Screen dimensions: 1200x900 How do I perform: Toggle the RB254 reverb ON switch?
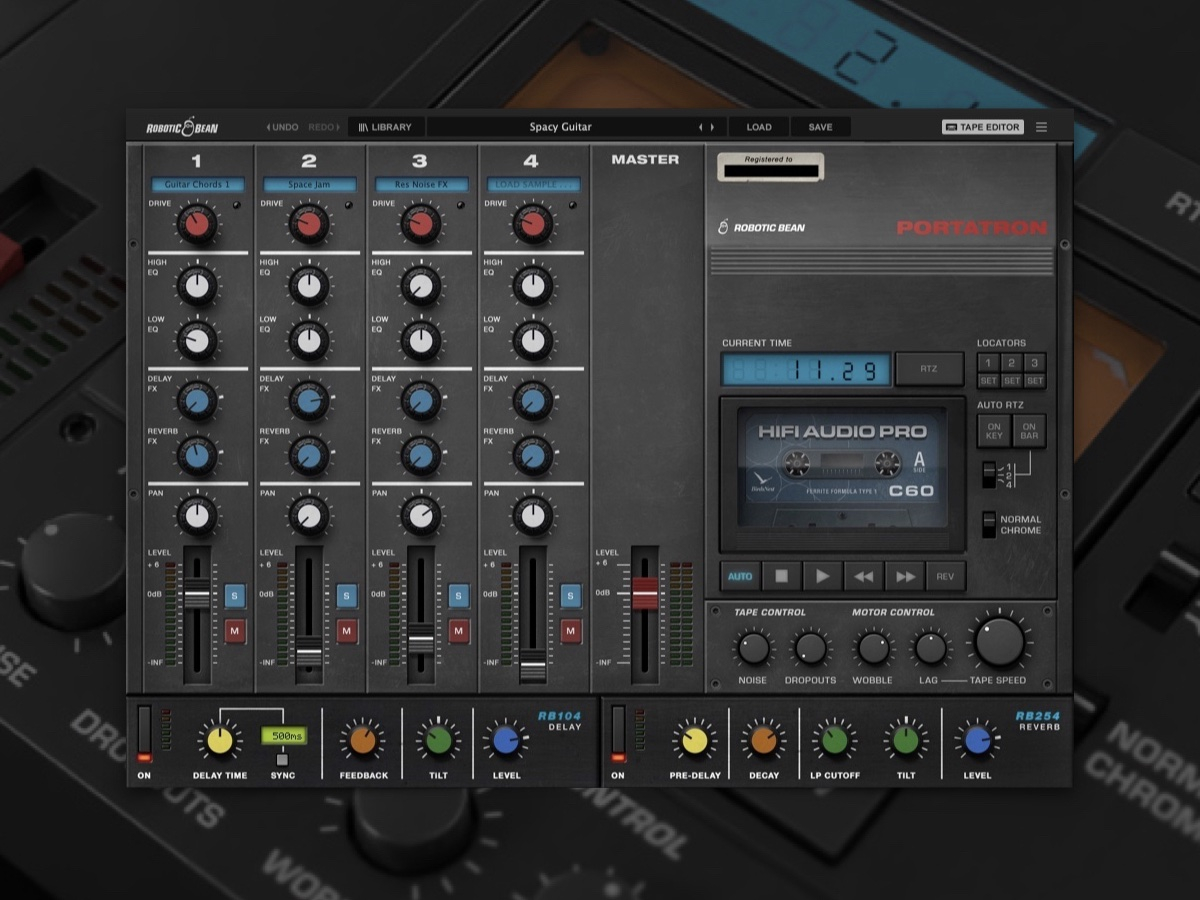(618, 733)
